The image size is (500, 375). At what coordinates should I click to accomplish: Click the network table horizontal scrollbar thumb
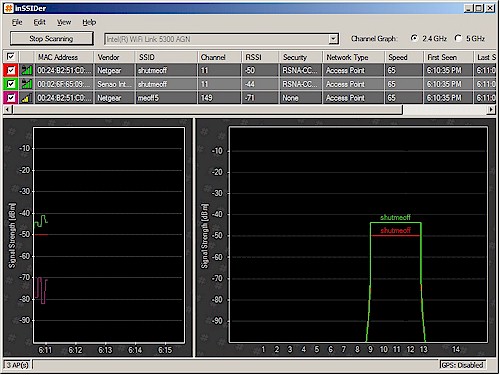(208, 109)
